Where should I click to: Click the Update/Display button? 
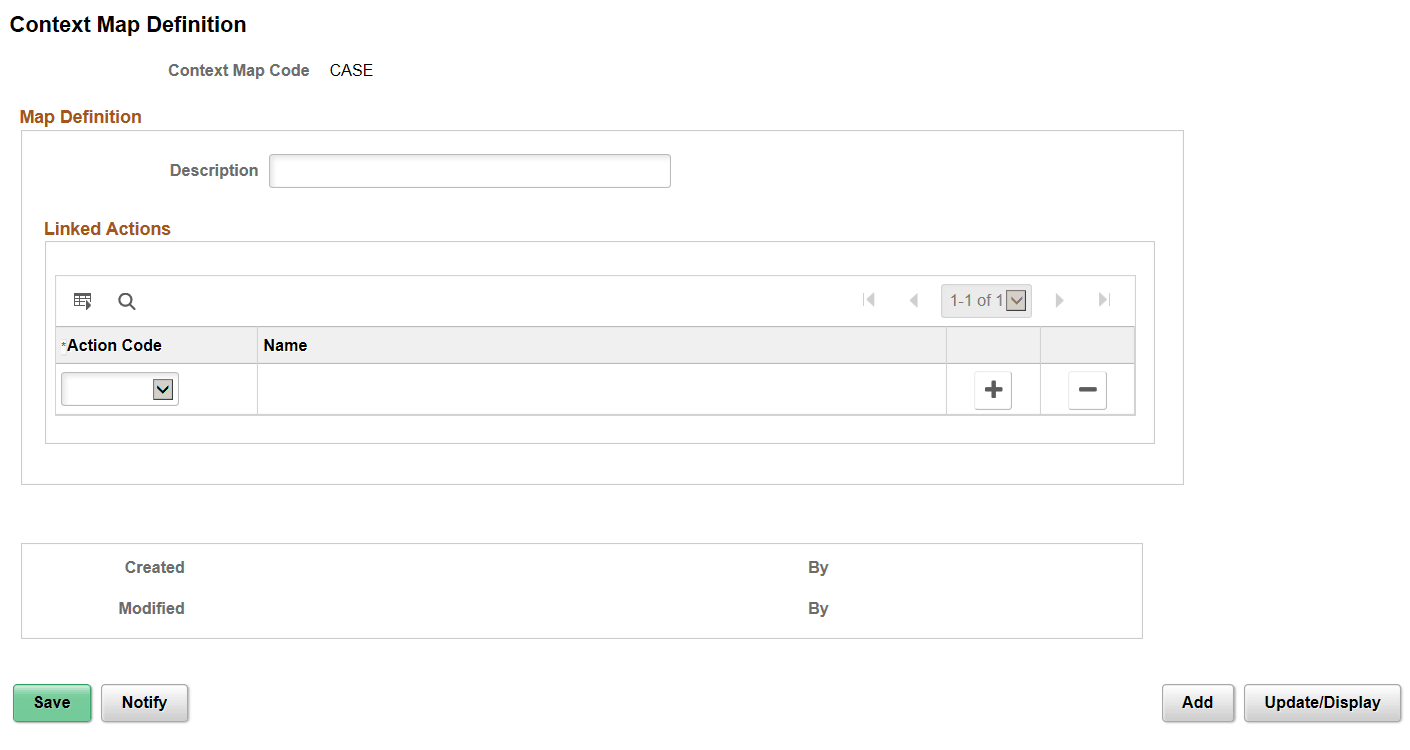tap(1322, 702)
